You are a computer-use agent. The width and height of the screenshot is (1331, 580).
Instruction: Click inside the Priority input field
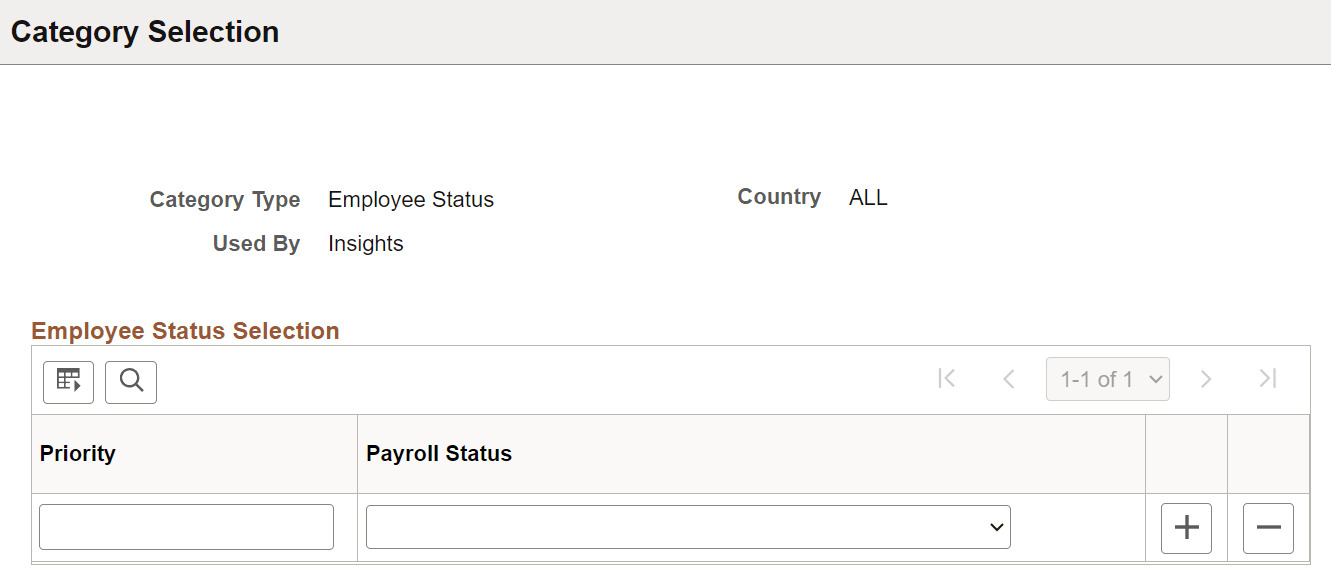click(x=186, y=526)
